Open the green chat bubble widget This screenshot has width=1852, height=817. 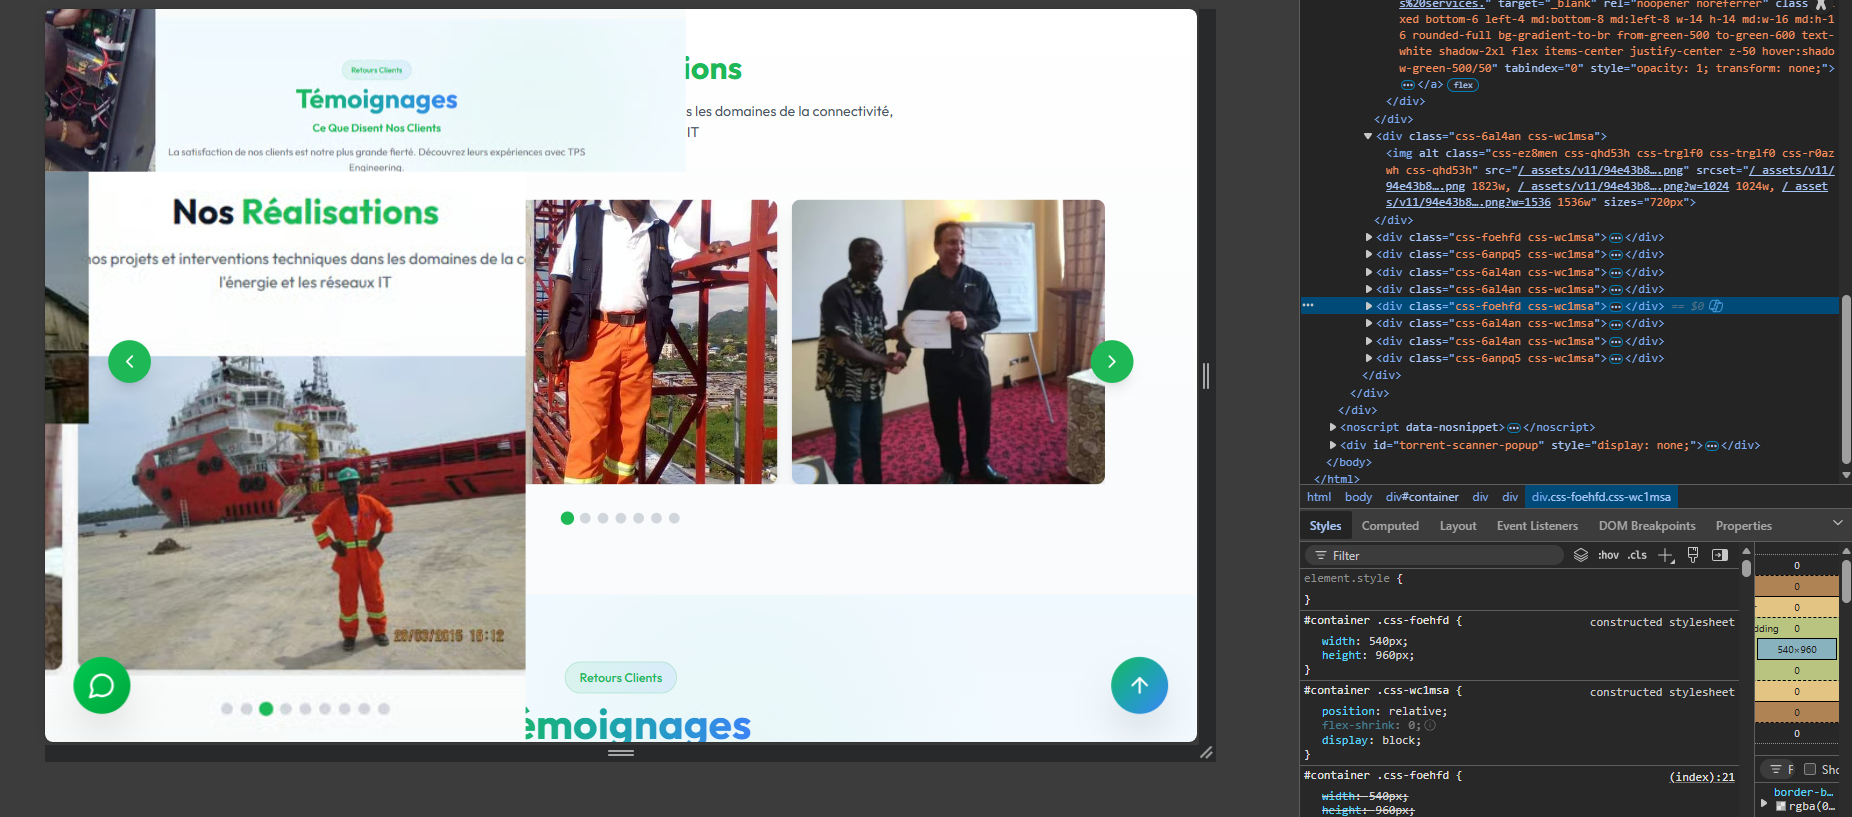click(102, 685)
